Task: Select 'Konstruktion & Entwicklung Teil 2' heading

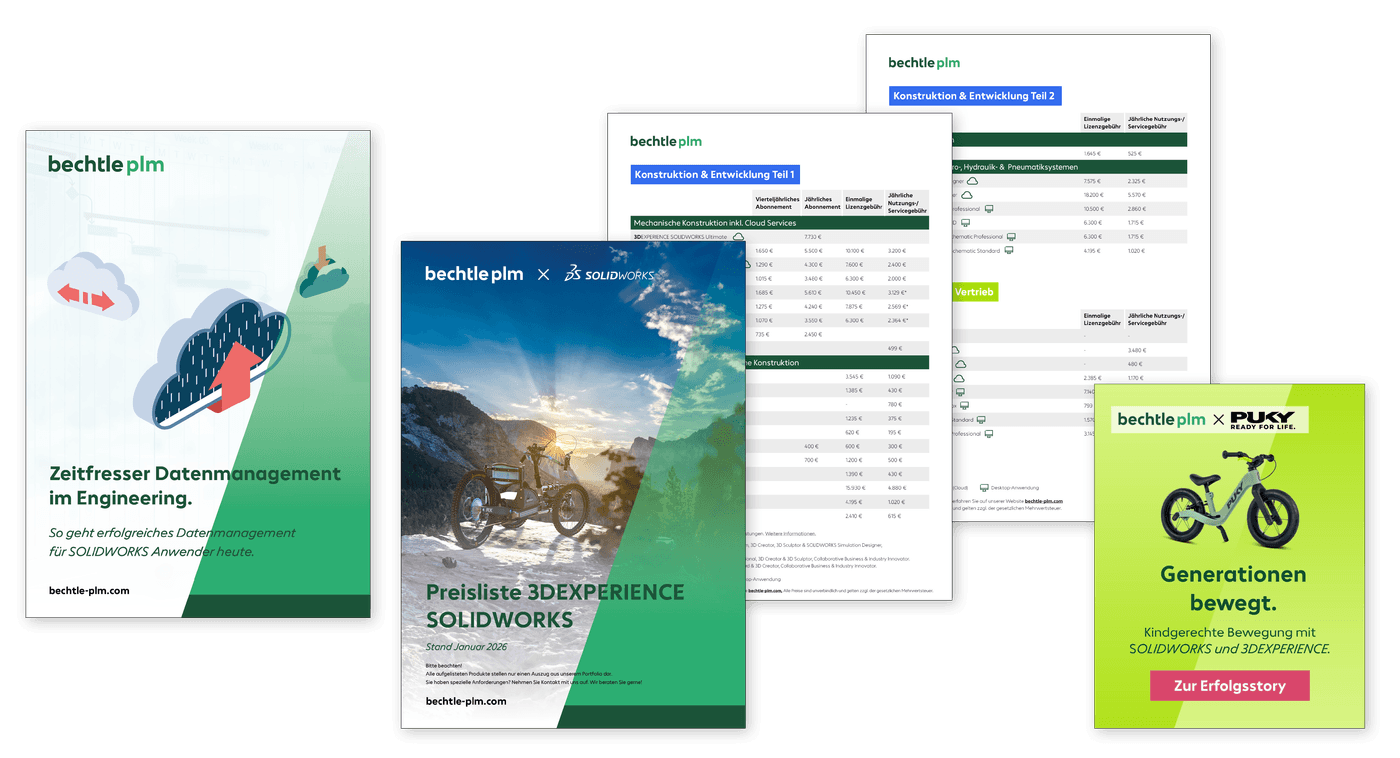Action: point(974,96)
